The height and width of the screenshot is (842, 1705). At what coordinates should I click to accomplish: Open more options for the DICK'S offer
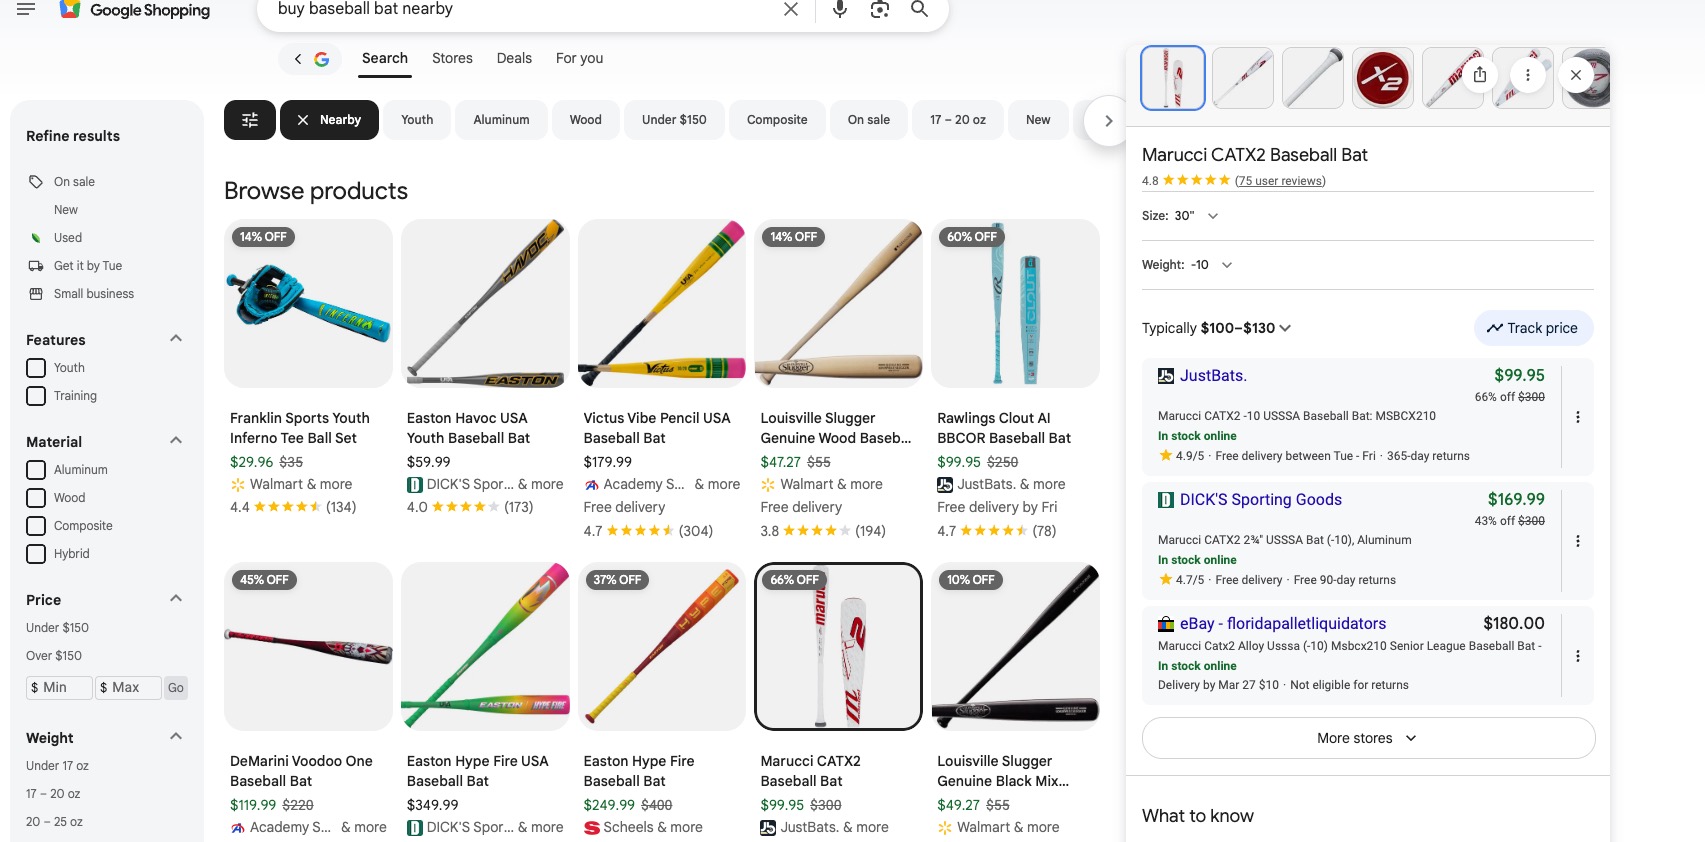(x=1578, y=541)
